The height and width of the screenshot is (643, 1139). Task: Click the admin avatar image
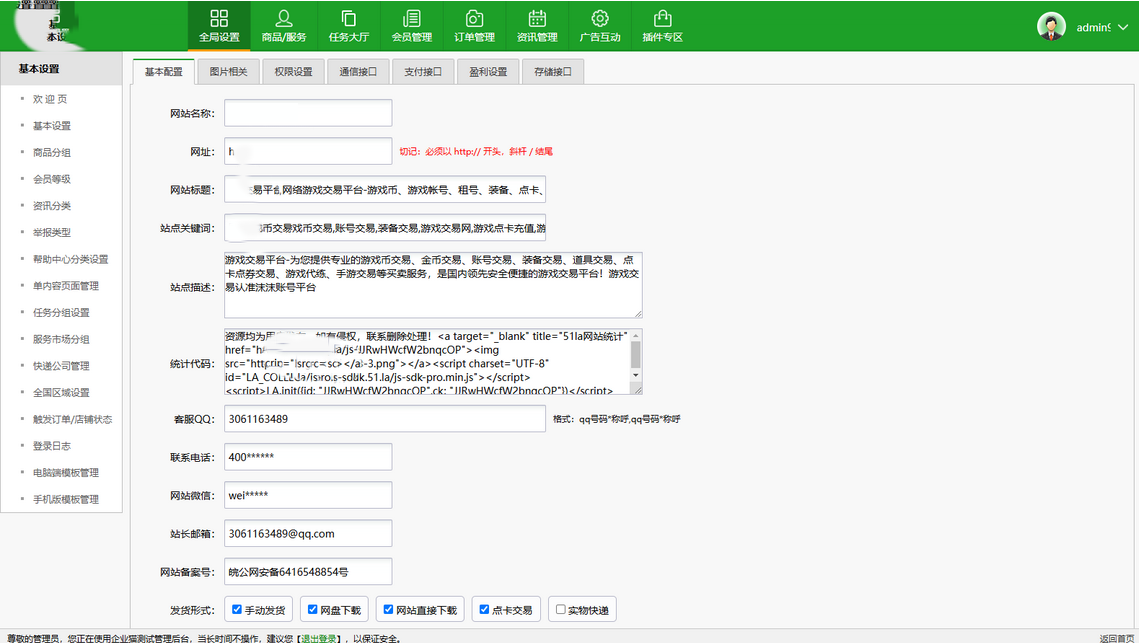[1051, 26]
